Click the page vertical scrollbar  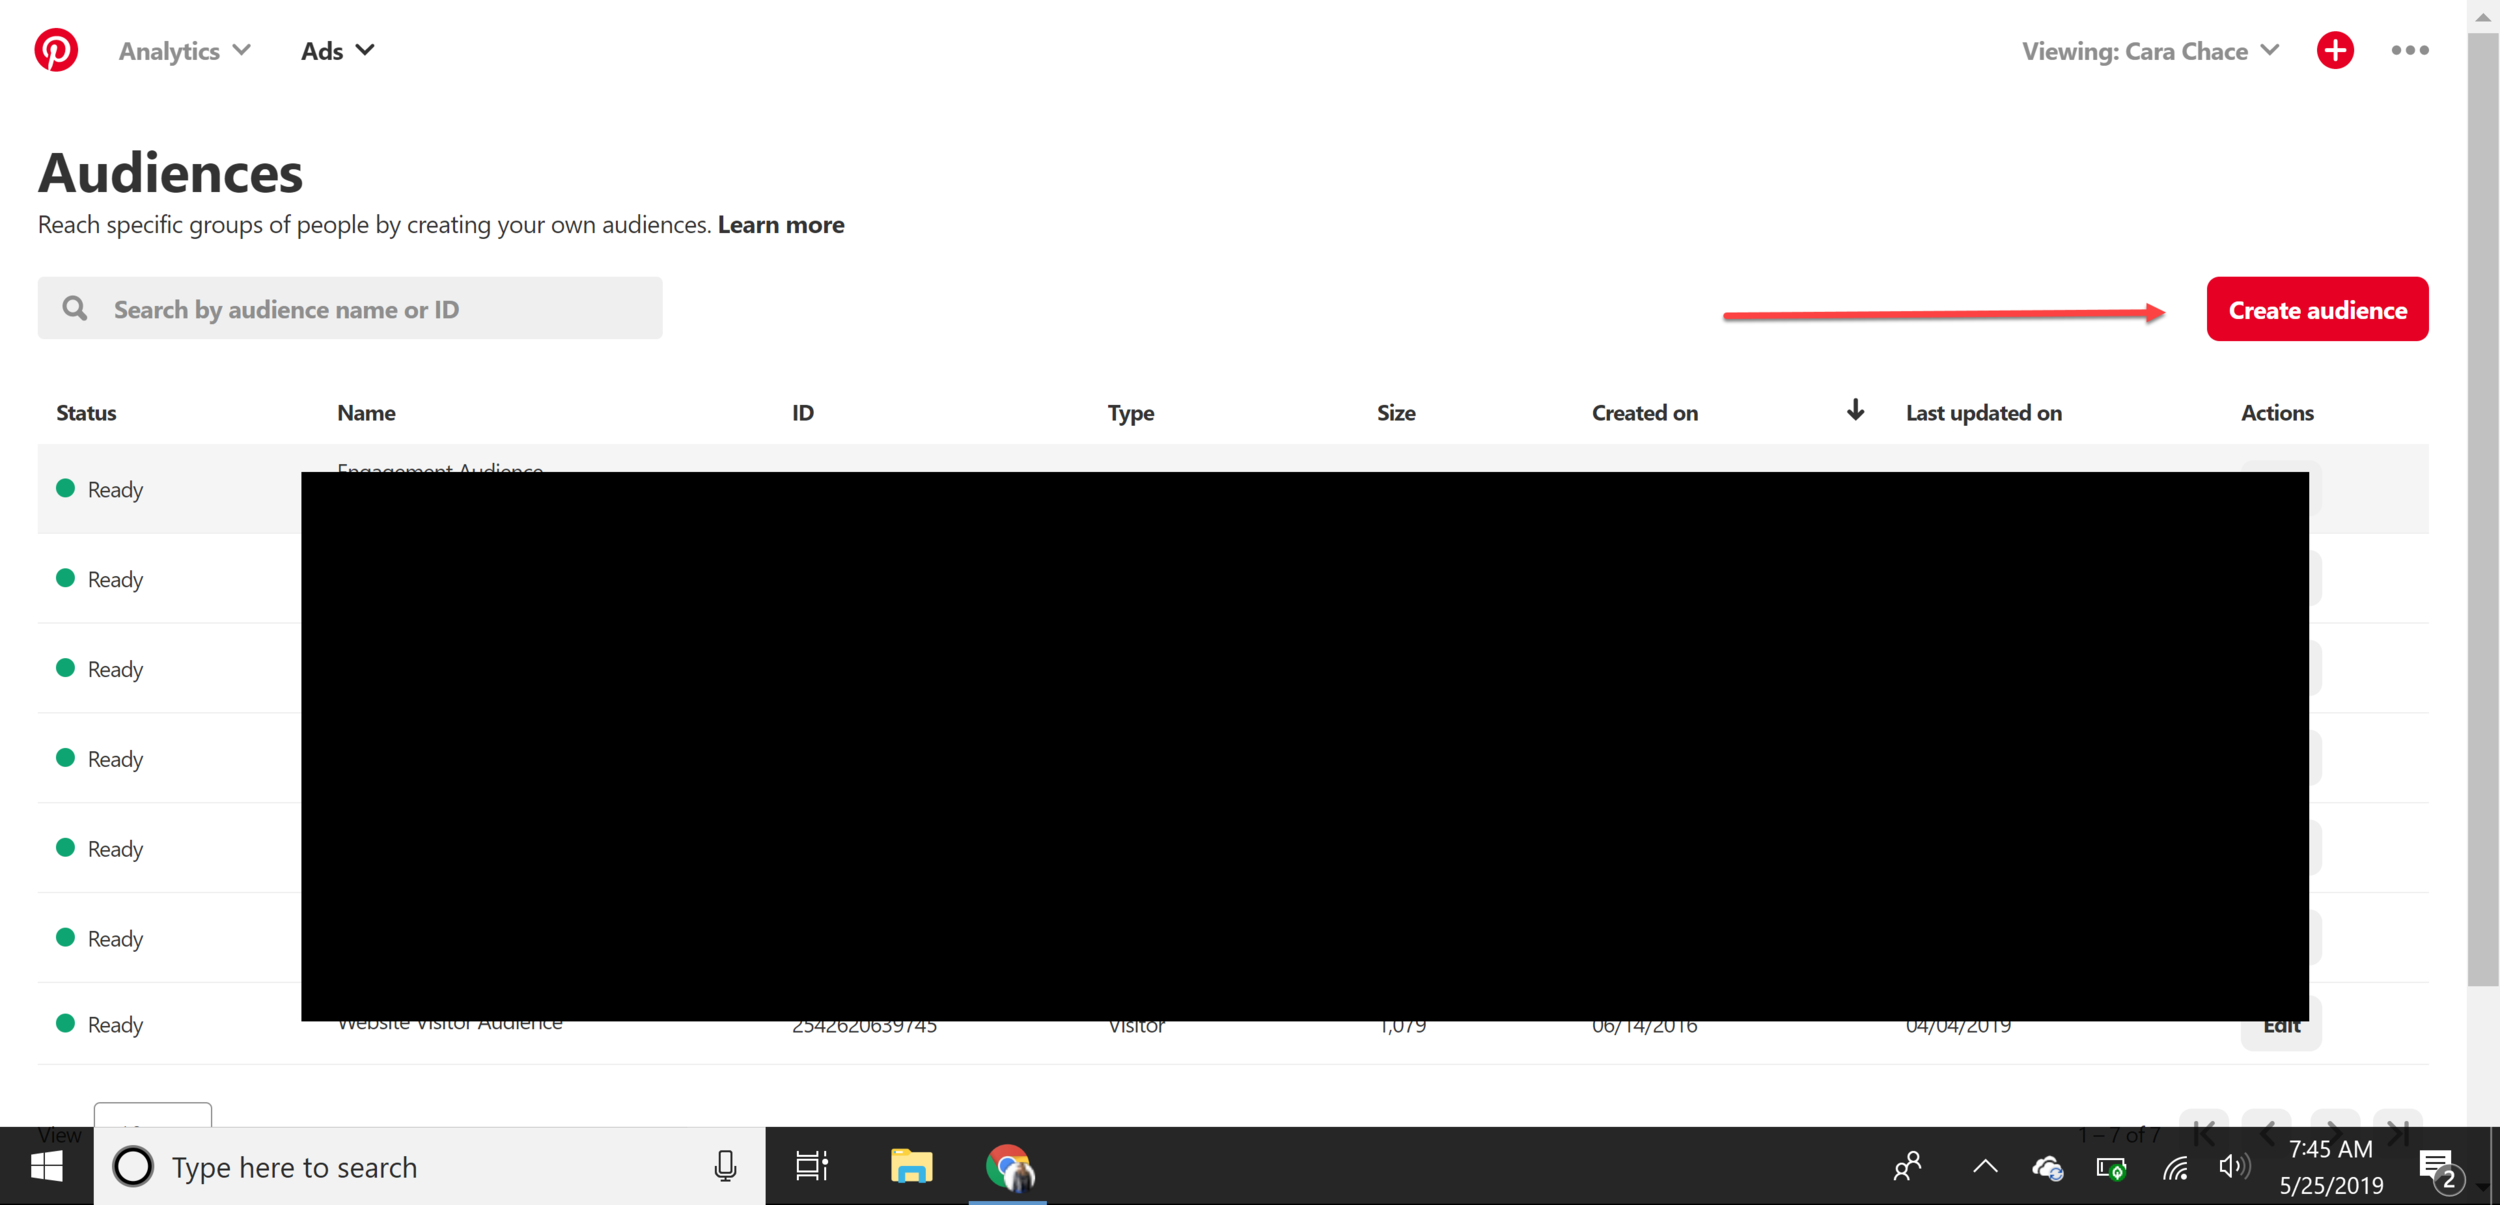(2482, 510)
